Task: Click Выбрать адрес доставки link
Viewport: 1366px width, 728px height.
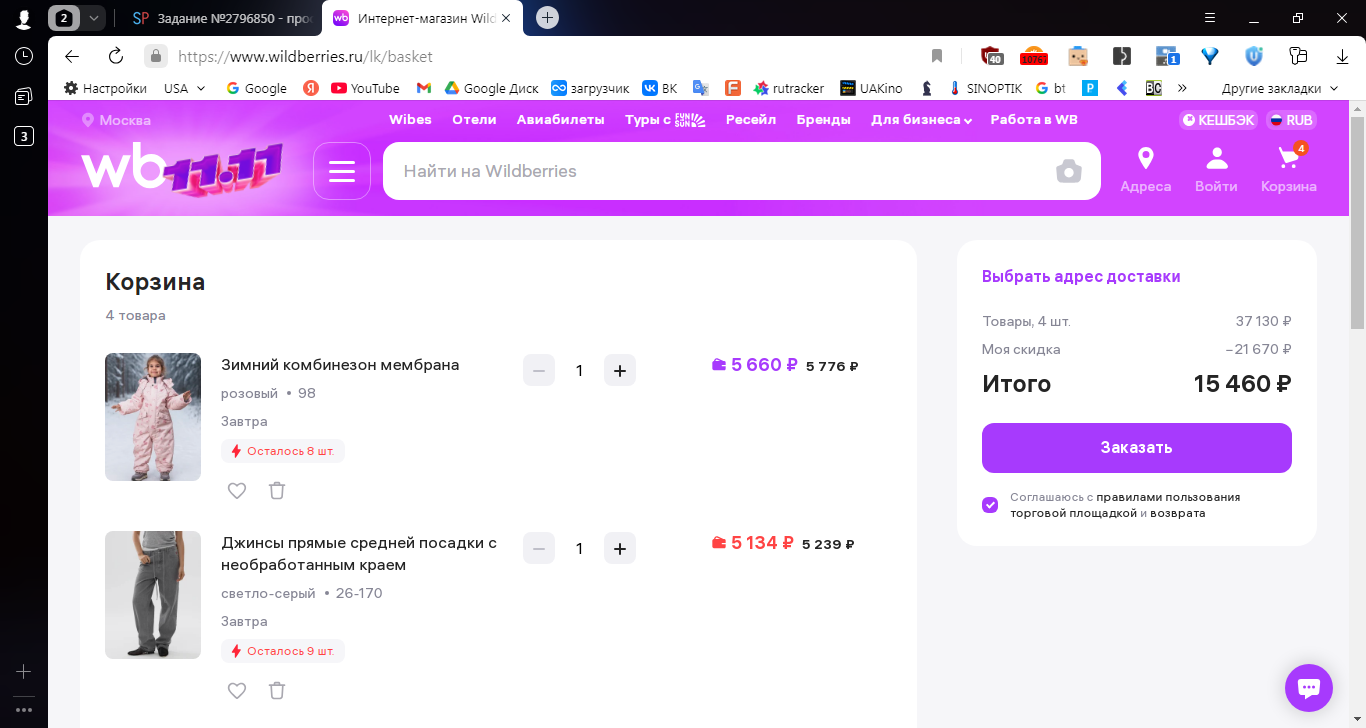Action: tap(1081, 277)
